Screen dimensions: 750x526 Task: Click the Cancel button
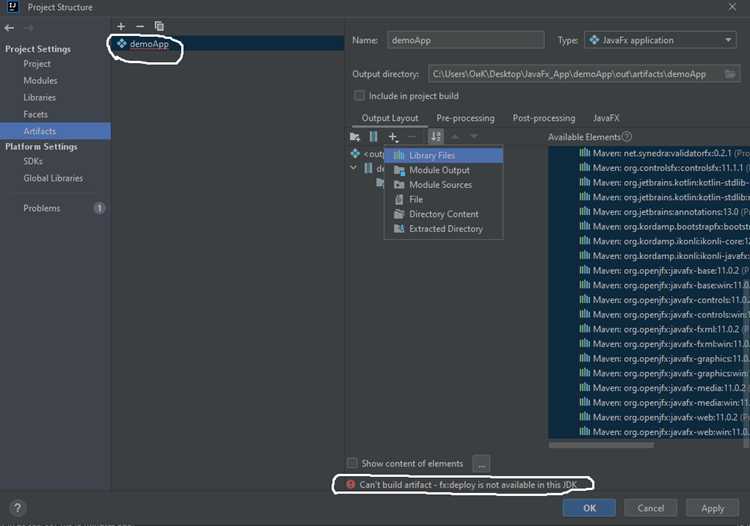(651, 508)
